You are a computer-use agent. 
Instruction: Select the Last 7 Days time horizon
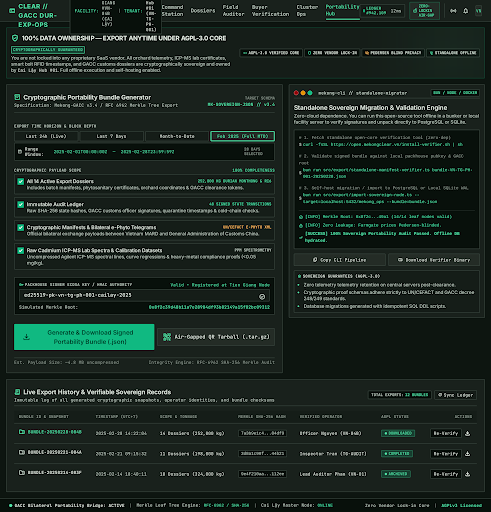pyautogui.click(x=112, y=136)
